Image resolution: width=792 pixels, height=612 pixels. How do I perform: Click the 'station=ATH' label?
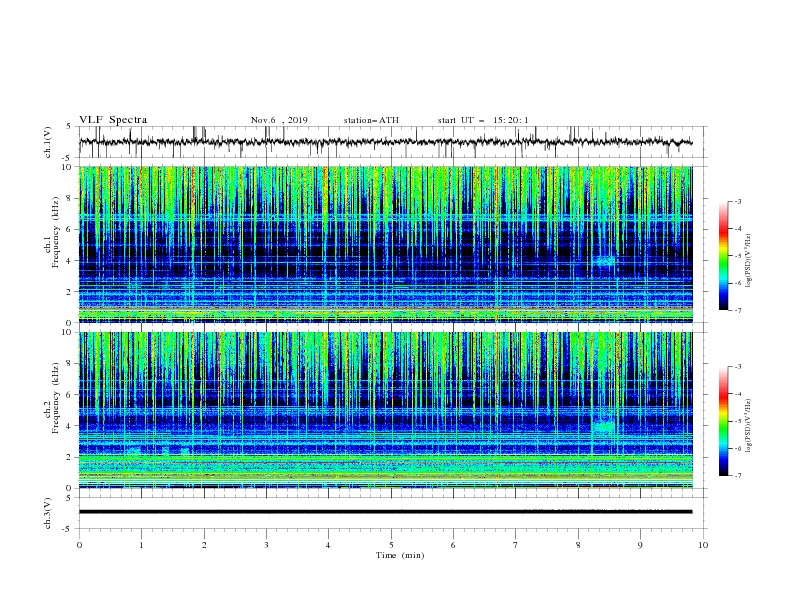(x=371, y=120)
